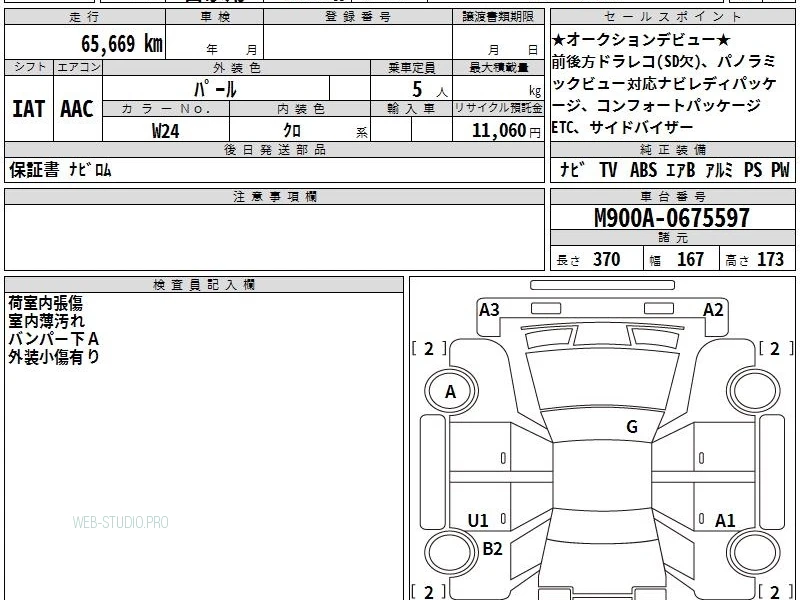Viewport: 800px width, 600px height.
Task: Click the 注意事項欄 header
Action: [275, 197]
